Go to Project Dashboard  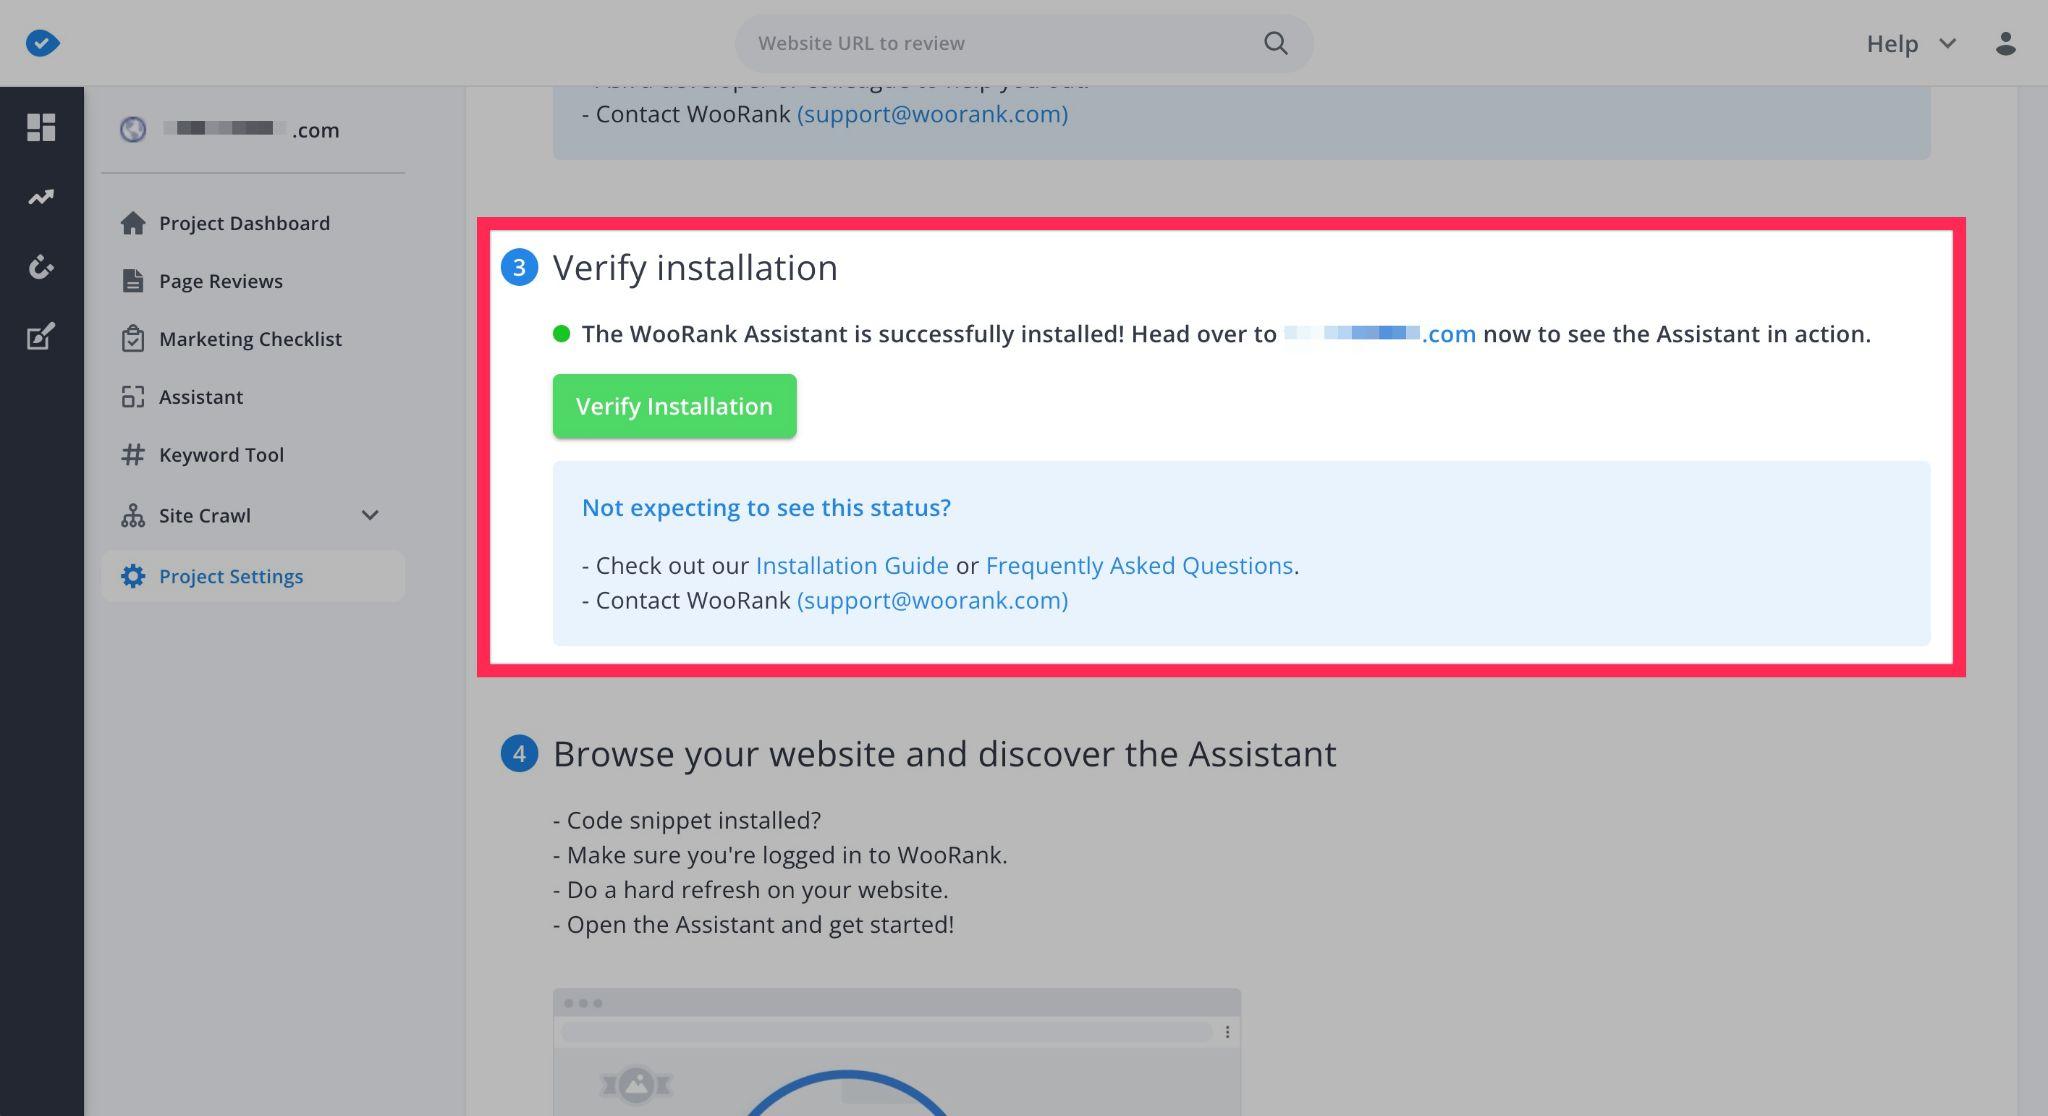(244, 223)
